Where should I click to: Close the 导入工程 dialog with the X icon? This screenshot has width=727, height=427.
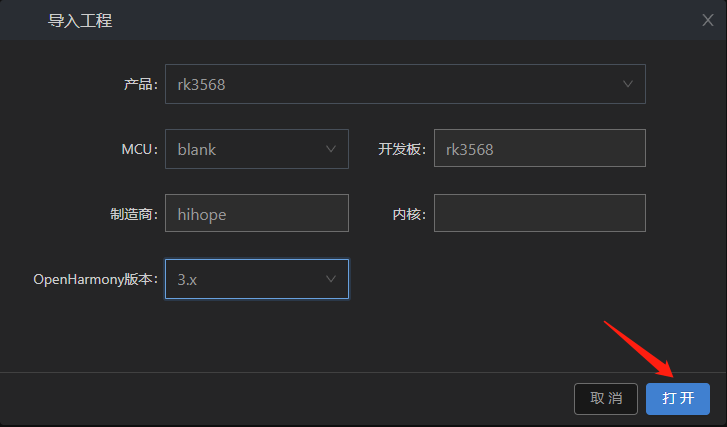point(708,19)
